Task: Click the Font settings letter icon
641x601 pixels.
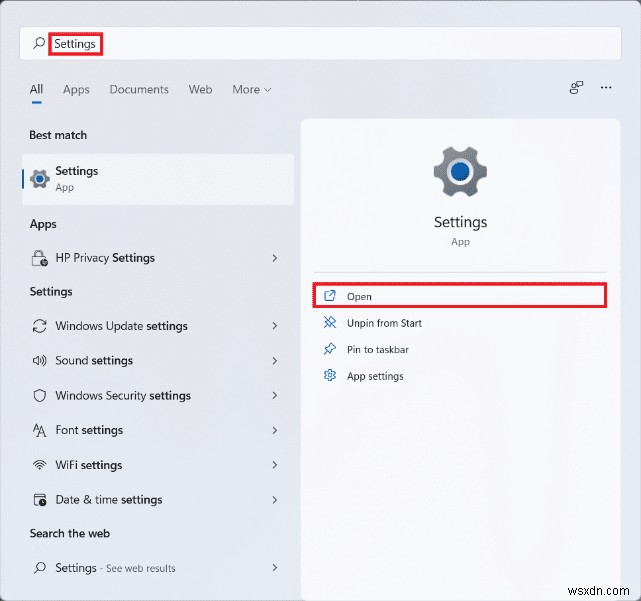Action: [40, 430]
